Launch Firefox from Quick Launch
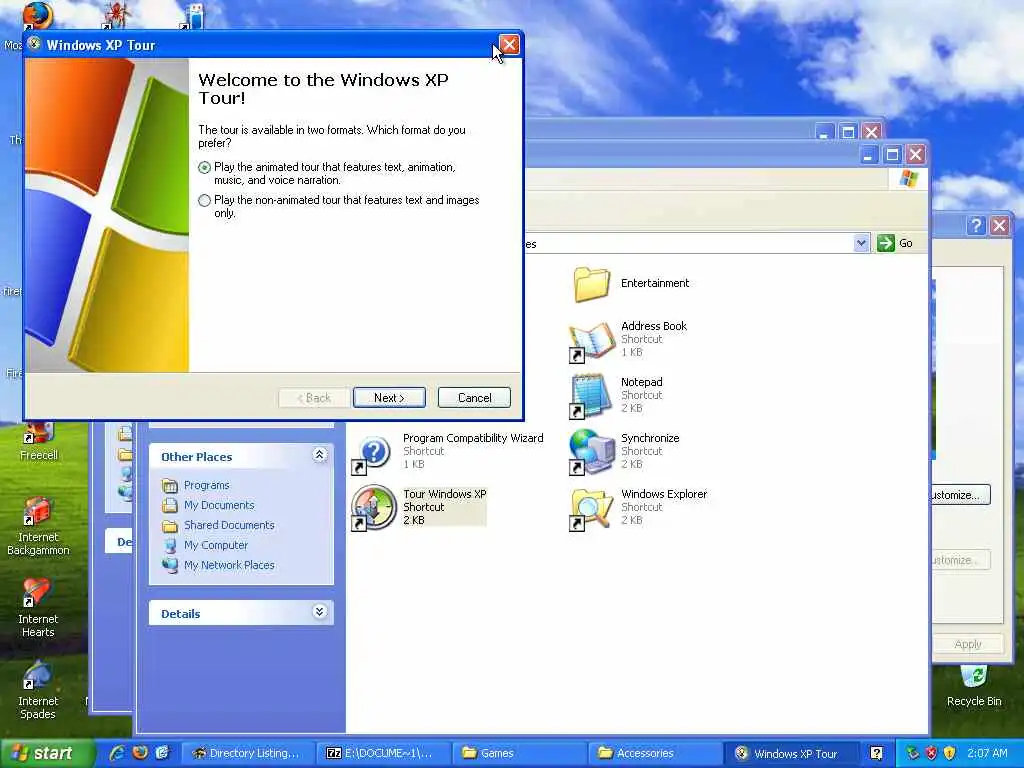This screenshot has height=768, width=1024. click(x=140, y=753)
